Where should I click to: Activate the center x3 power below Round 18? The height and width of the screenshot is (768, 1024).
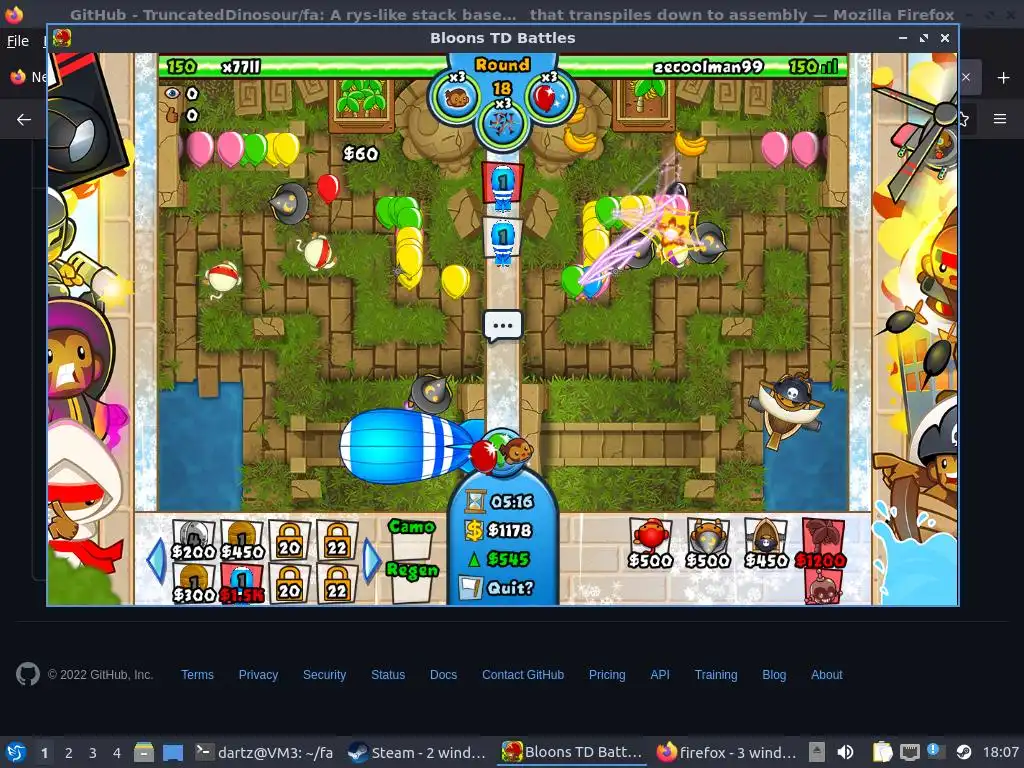click(x=502, y=122)
